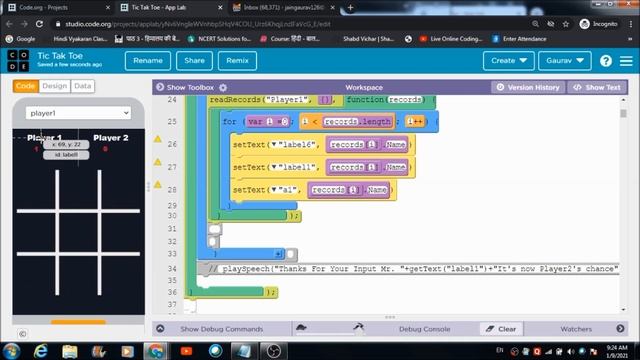Open the Live Online Coding bookmark
Screen dimensions: 640x360
pyautogui.click(x=451, y=39)
